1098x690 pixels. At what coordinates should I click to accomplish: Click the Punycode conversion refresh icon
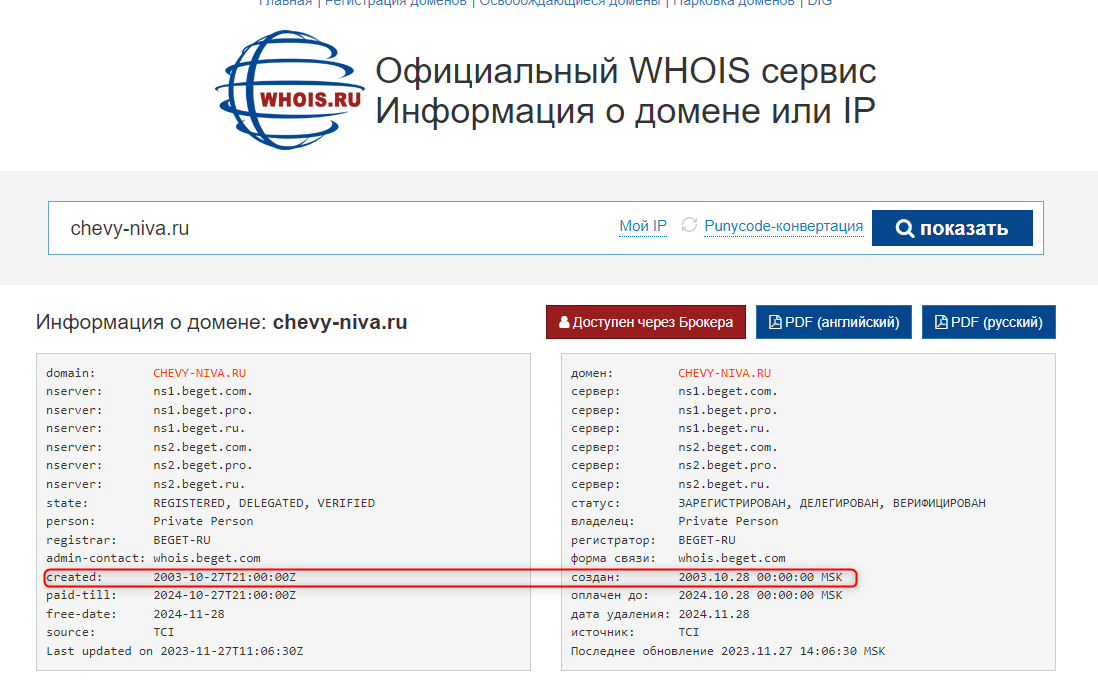pyautogui.click(x=689, y=225)
